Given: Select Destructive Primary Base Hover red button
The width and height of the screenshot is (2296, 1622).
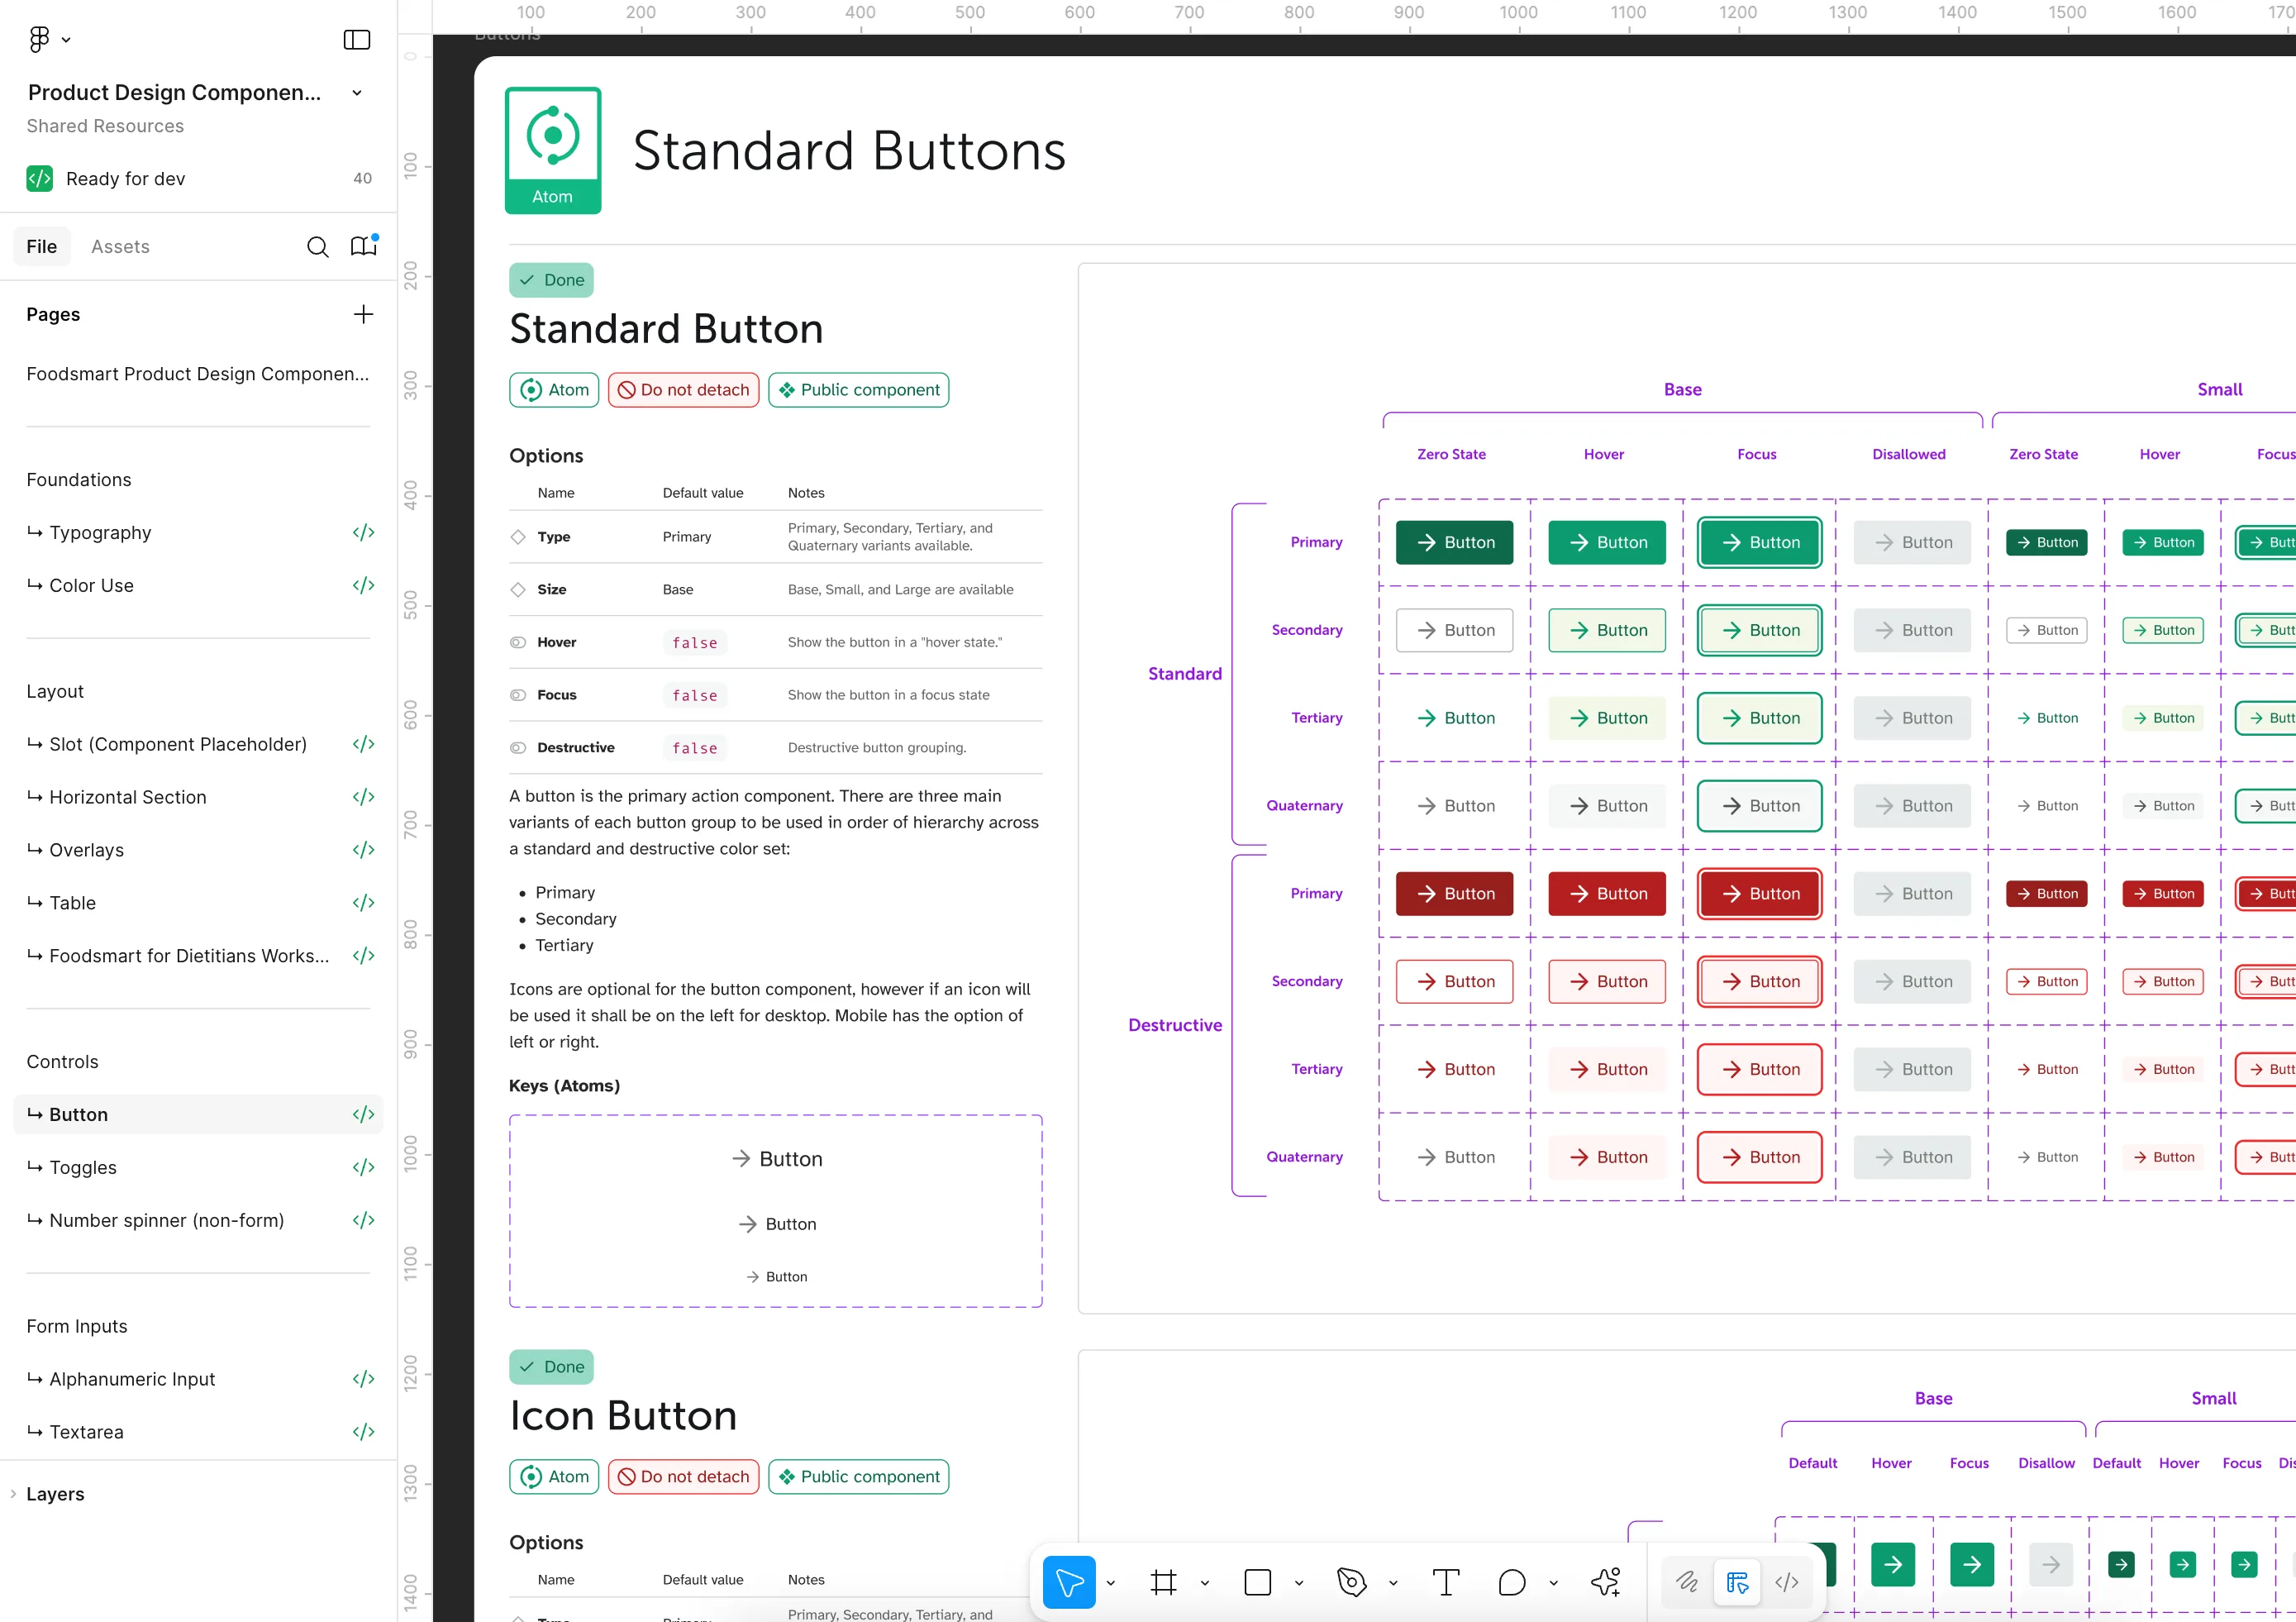Looking at the screenshot, I should pos(1607,894).
